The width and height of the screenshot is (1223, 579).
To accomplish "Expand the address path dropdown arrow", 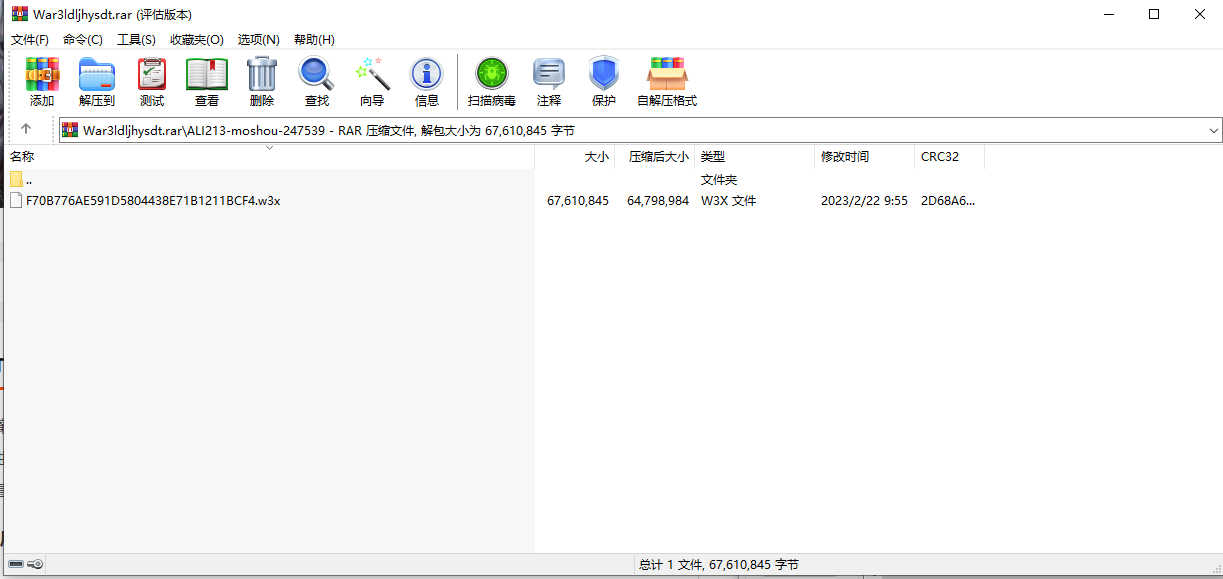I will click(1213, 130).
